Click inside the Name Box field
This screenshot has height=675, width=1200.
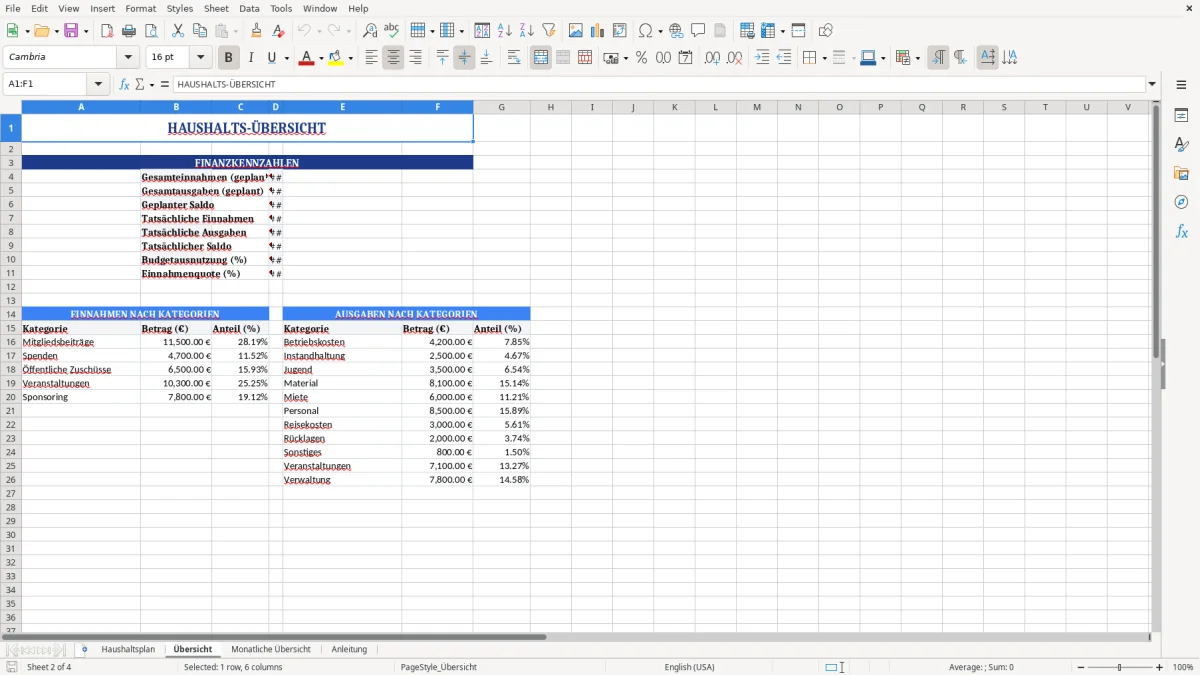pyautogui.click(x=50, y=83)
